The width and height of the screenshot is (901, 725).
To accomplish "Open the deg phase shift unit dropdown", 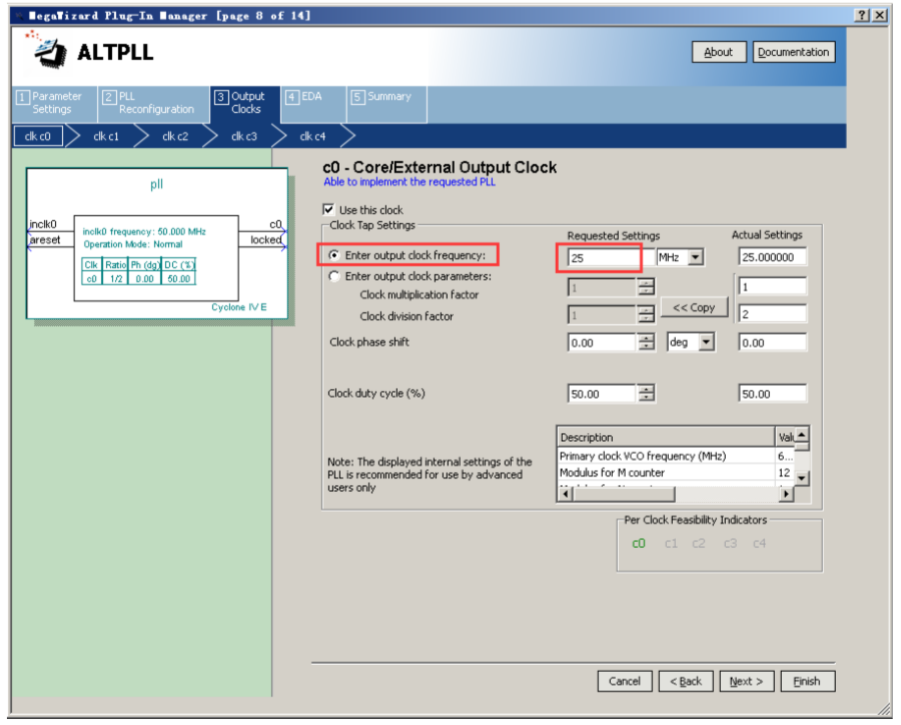I will tap(706, 342).
